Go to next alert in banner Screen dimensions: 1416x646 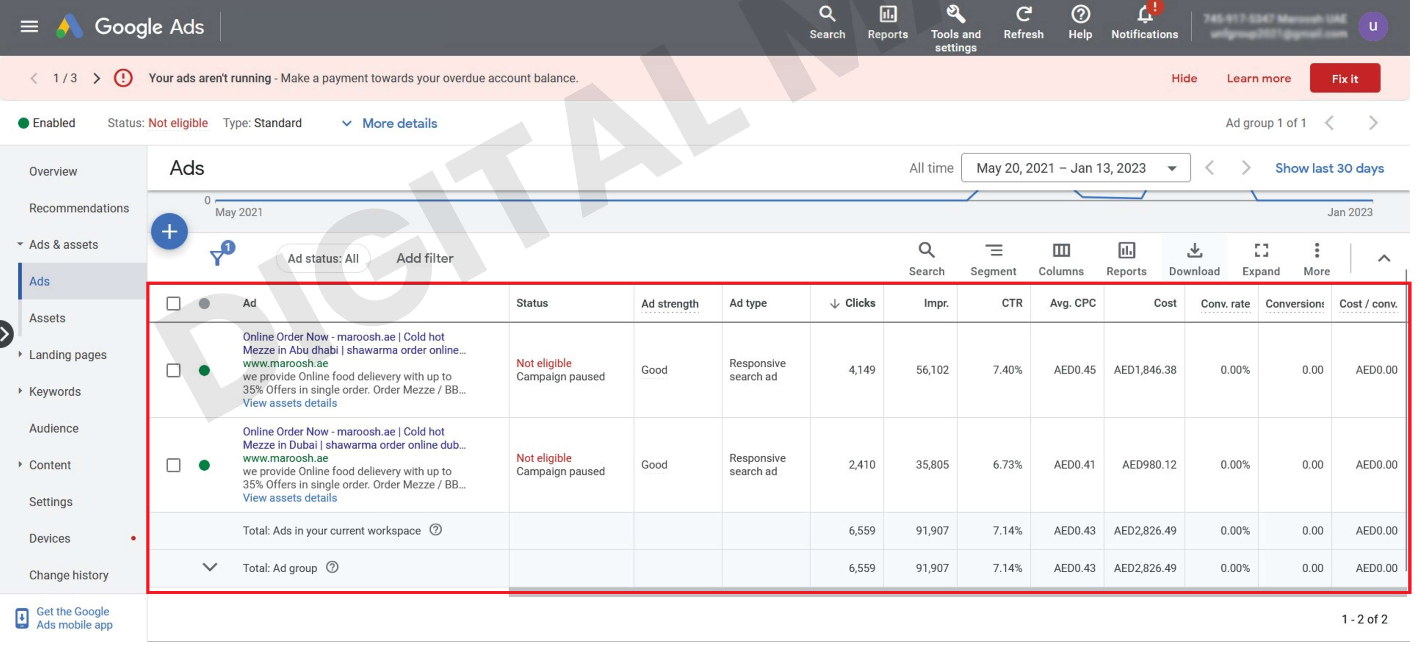pyautogui.click(x=96, y=78)
